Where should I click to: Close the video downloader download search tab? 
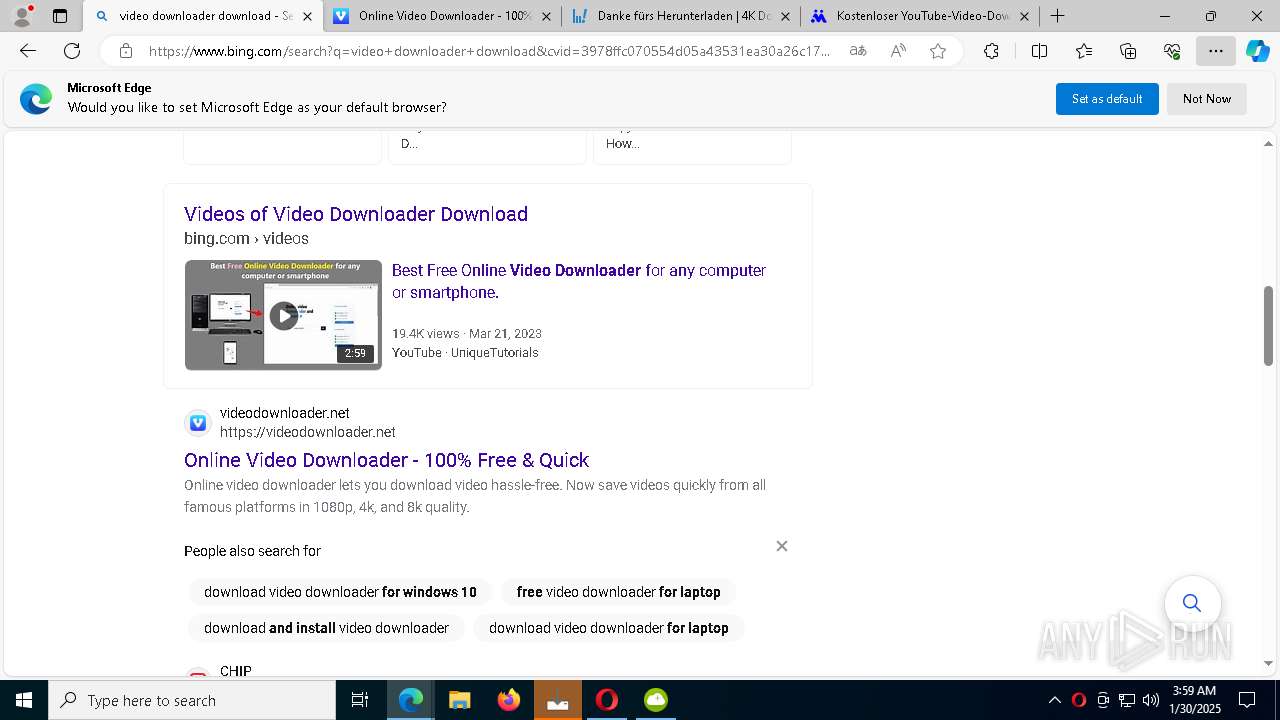pos(307,16)
